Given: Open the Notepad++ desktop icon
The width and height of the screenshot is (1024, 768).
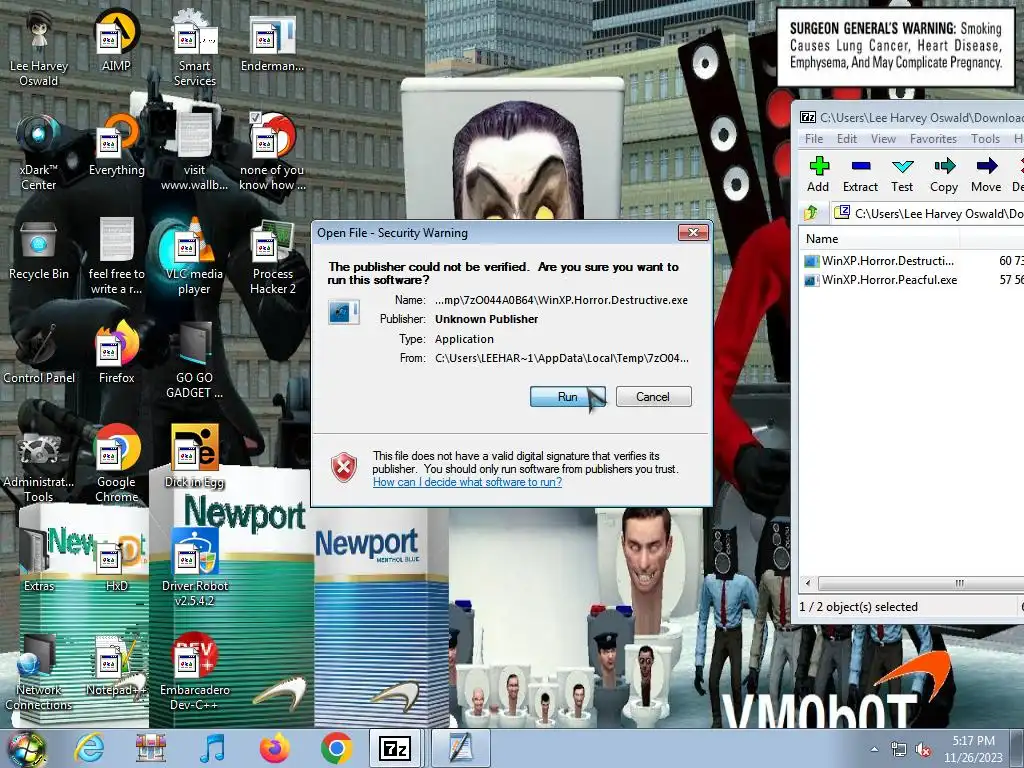Looking at the screenshot, I should point(116,666).
